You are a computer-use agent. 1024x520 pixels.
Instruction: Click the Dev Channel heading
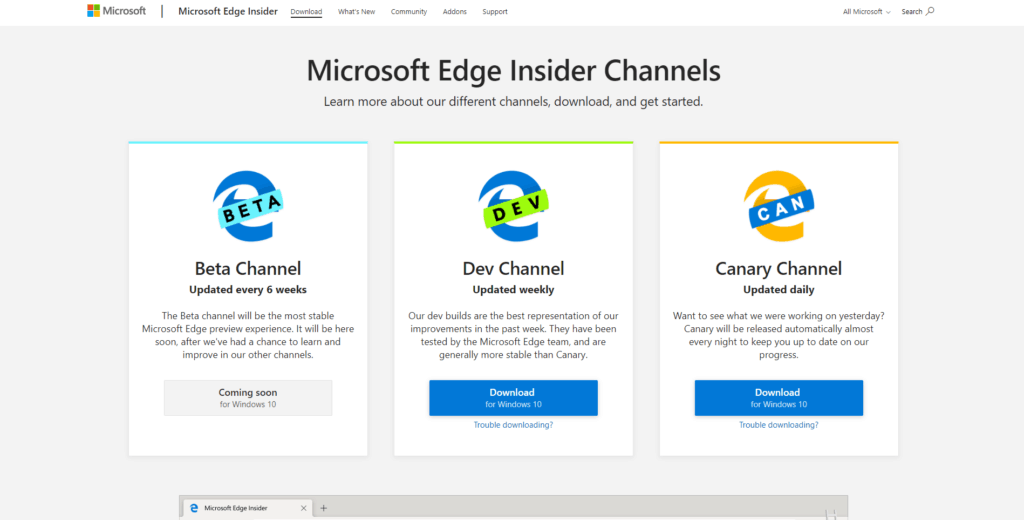coord(513,268)
